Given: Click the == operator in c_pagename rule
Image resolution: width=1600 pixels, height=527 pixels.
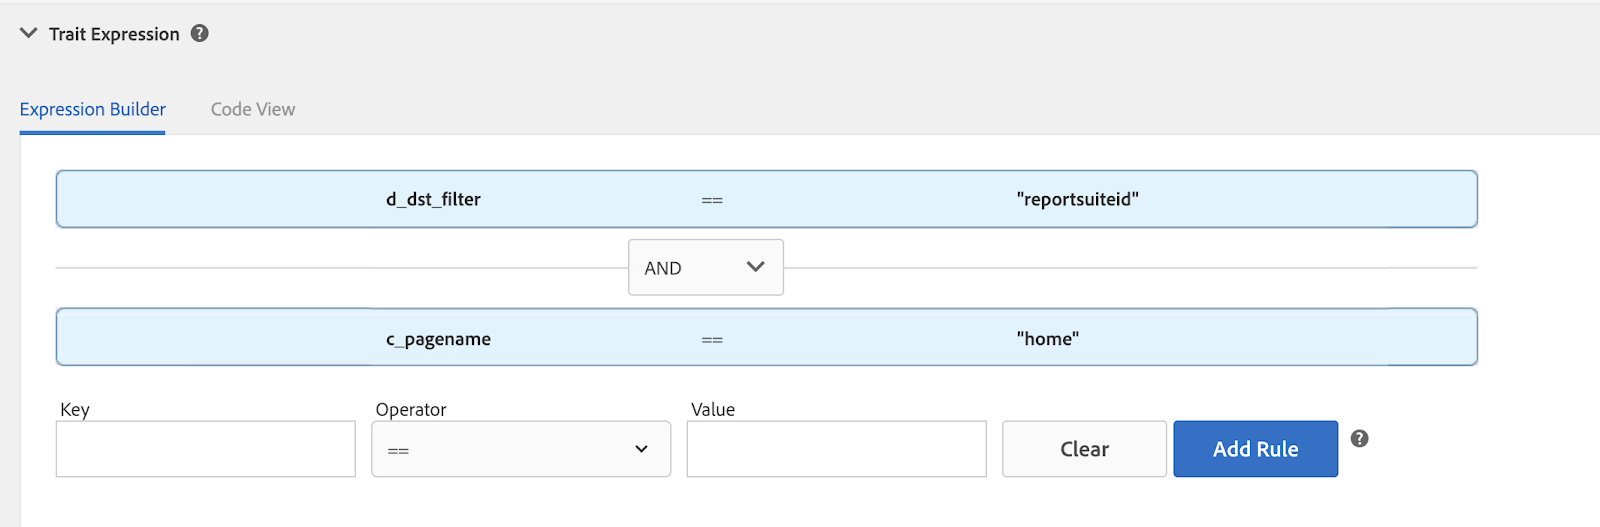Looking at the screenshot, I should [x=712, y=340].
